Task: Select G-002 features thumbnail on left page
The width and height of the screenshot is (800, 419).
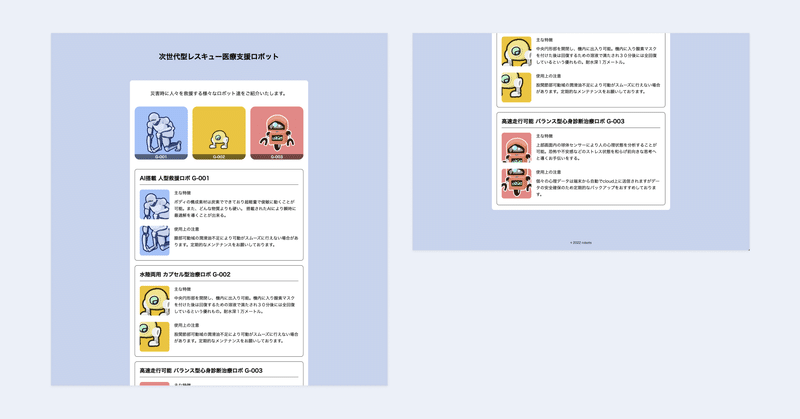Action: coord(155,301)
